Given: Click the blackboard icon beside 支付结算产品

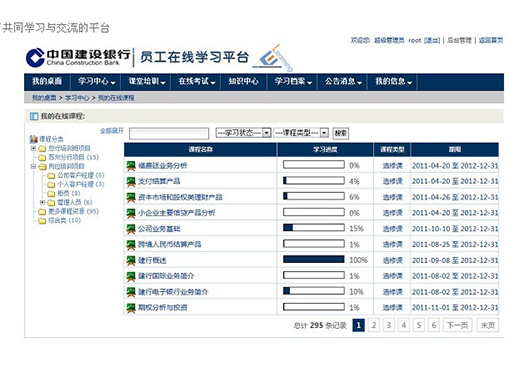Looking at the screenshot, I should click(x=131, y=181).
